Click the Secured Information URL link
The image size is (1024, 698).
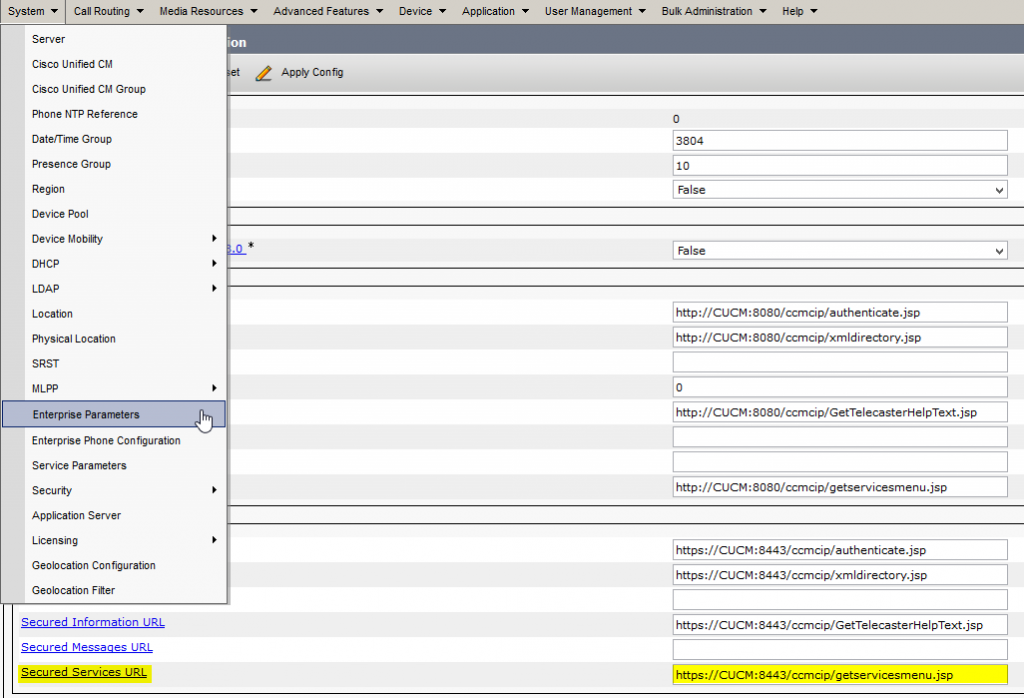(93, 622)
